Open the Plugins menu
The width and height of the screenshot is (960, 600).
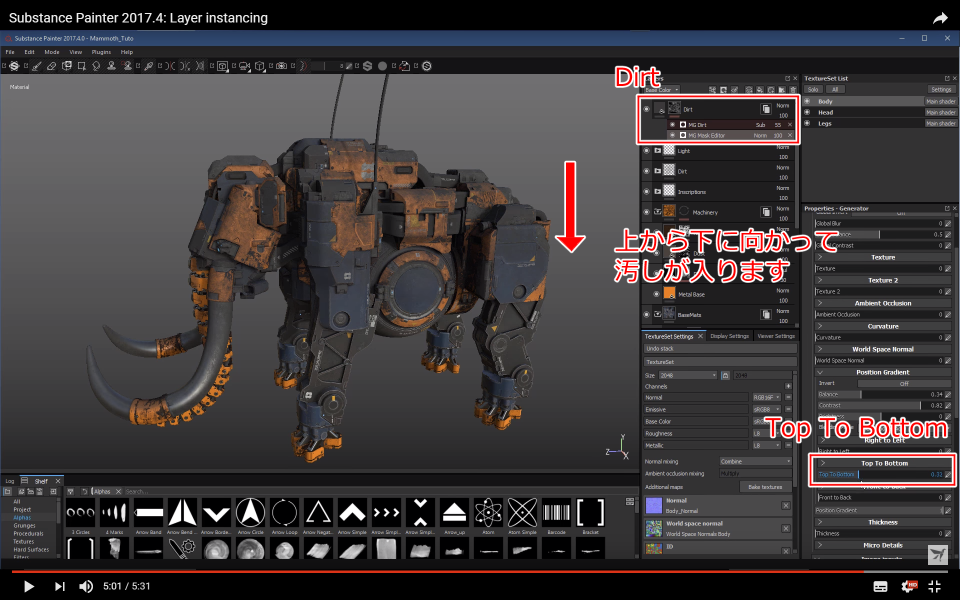[x=101, y=52]
